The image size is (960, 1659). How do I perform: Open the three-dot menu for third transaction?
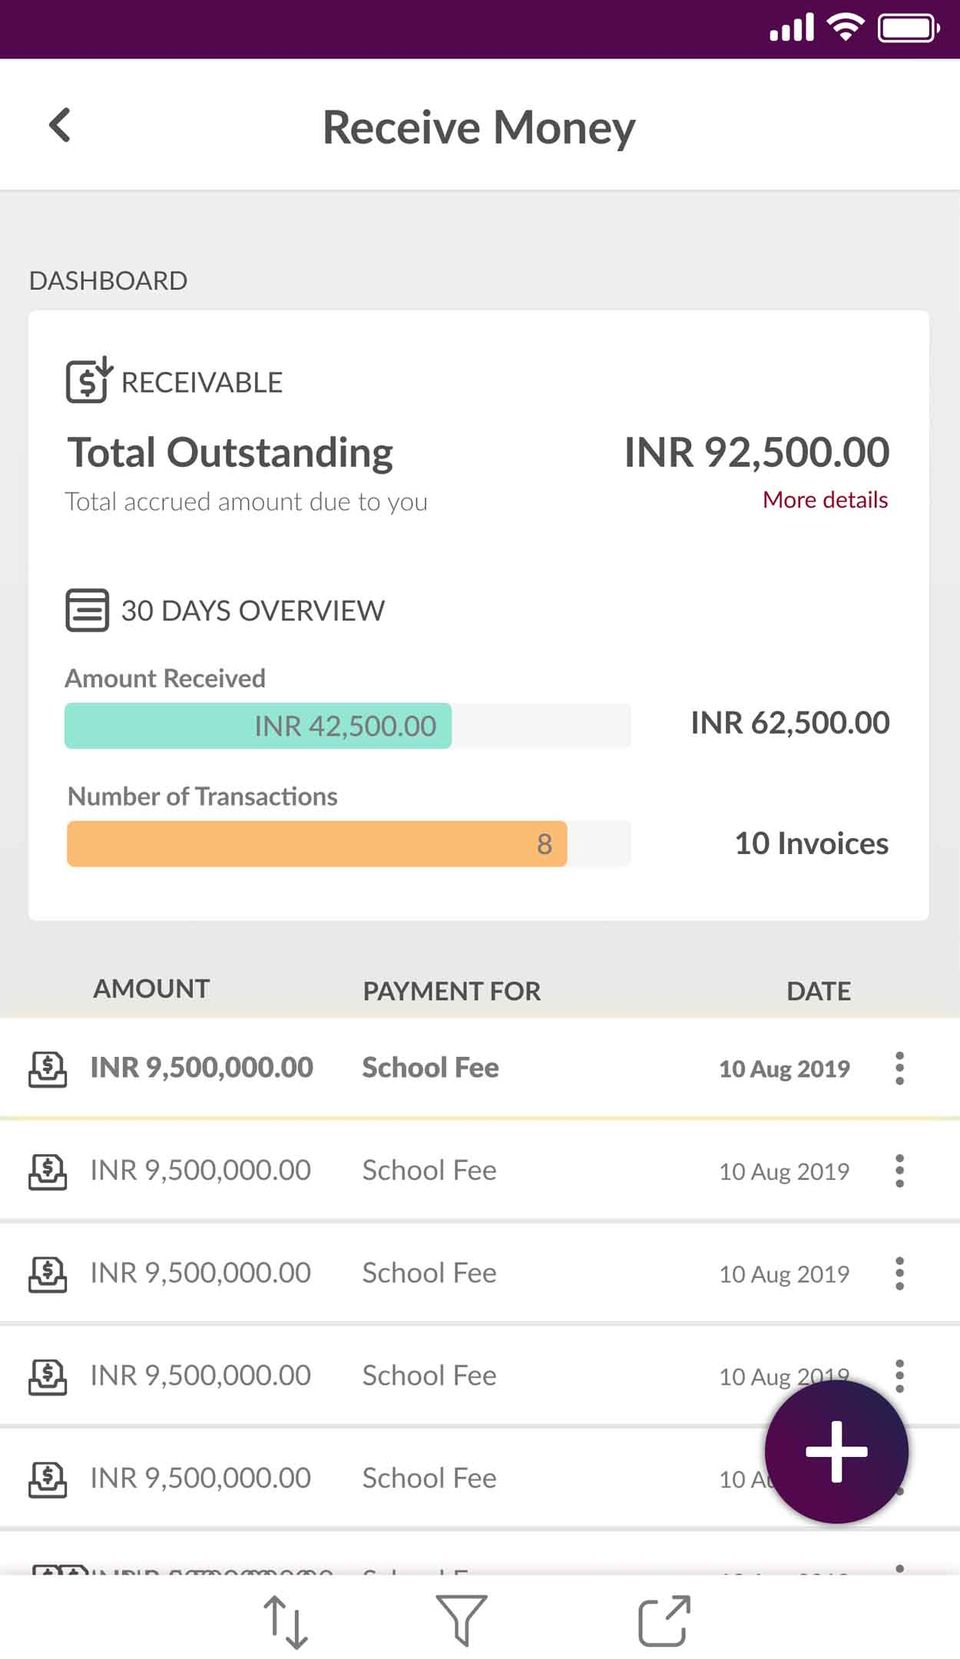tap(900, 1273)
